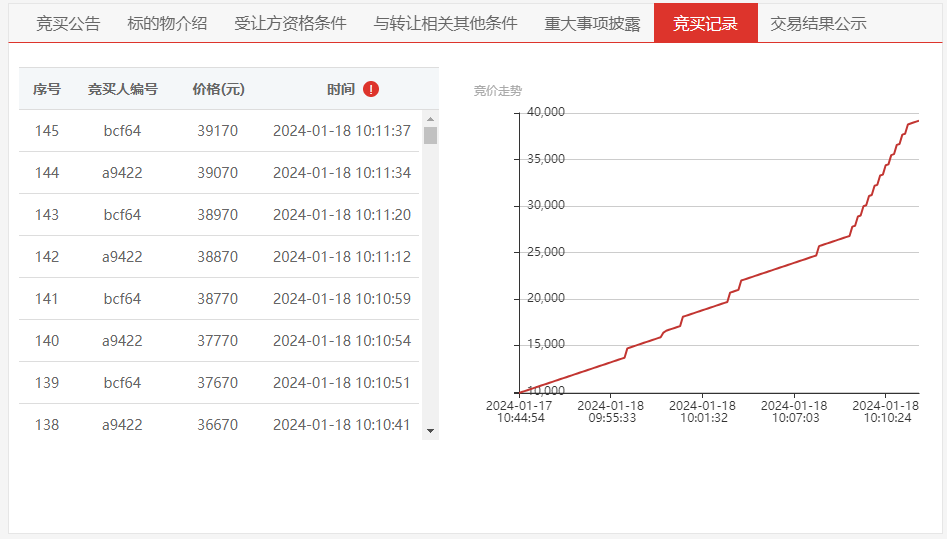Click price 37670 in the table
The width and height of the screenshot is (947, 539).
click(217, 383)
